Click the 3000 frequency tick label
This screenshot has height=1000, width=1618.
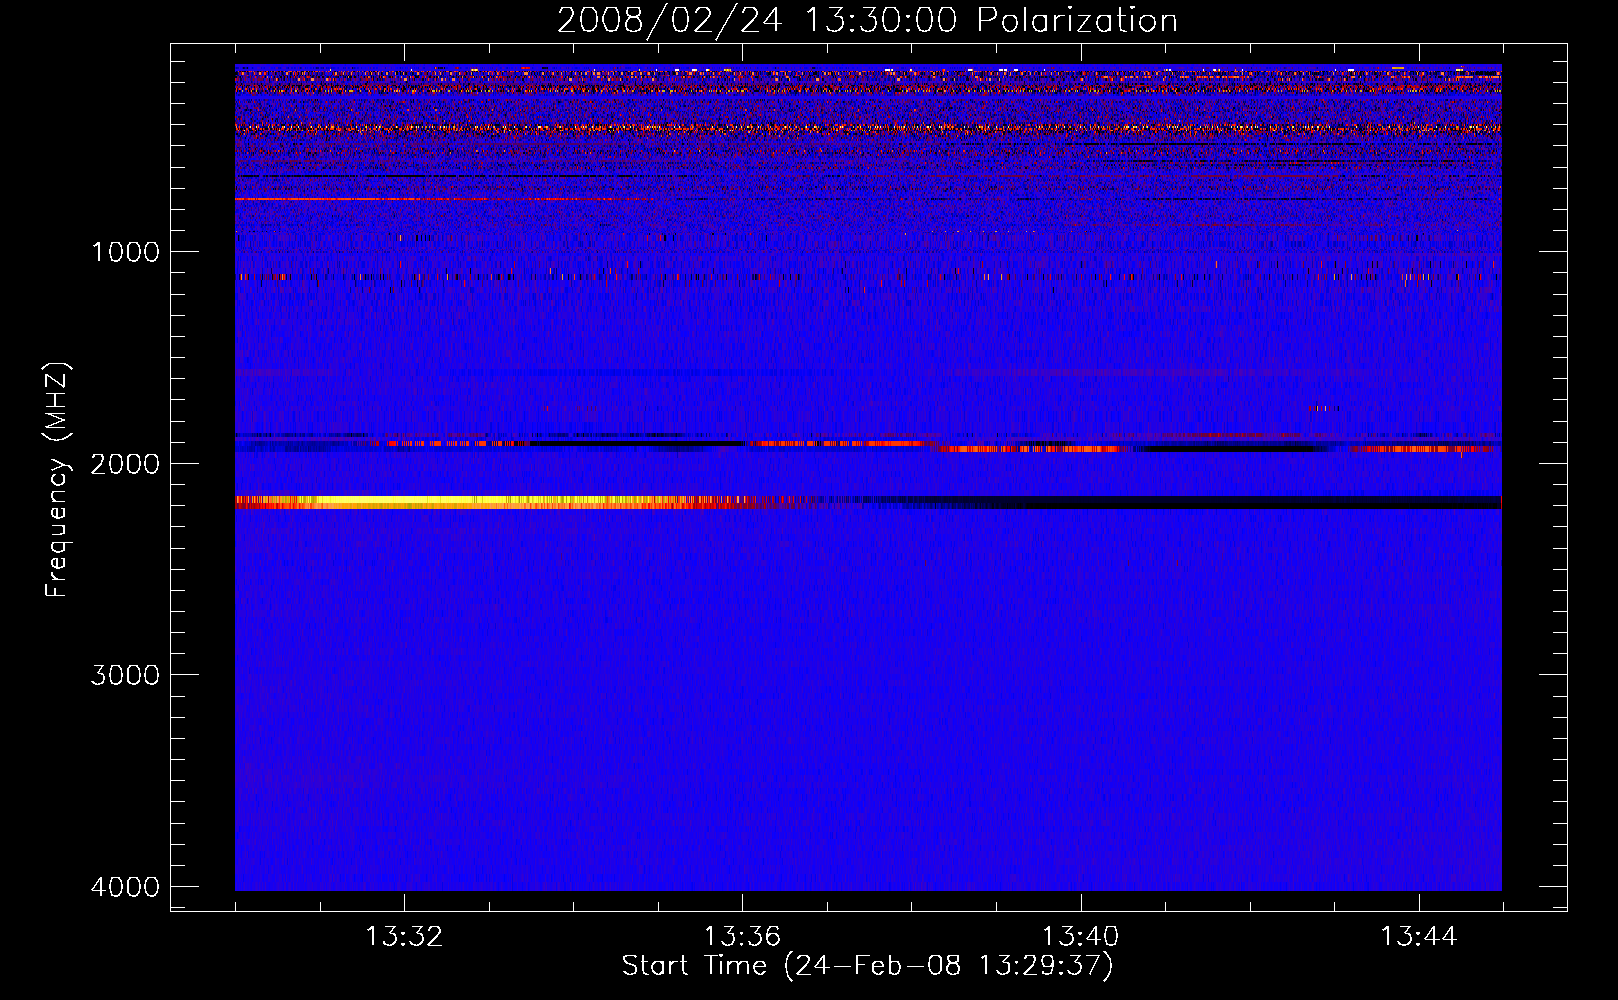pyautogui.click(x=125, y=674)
